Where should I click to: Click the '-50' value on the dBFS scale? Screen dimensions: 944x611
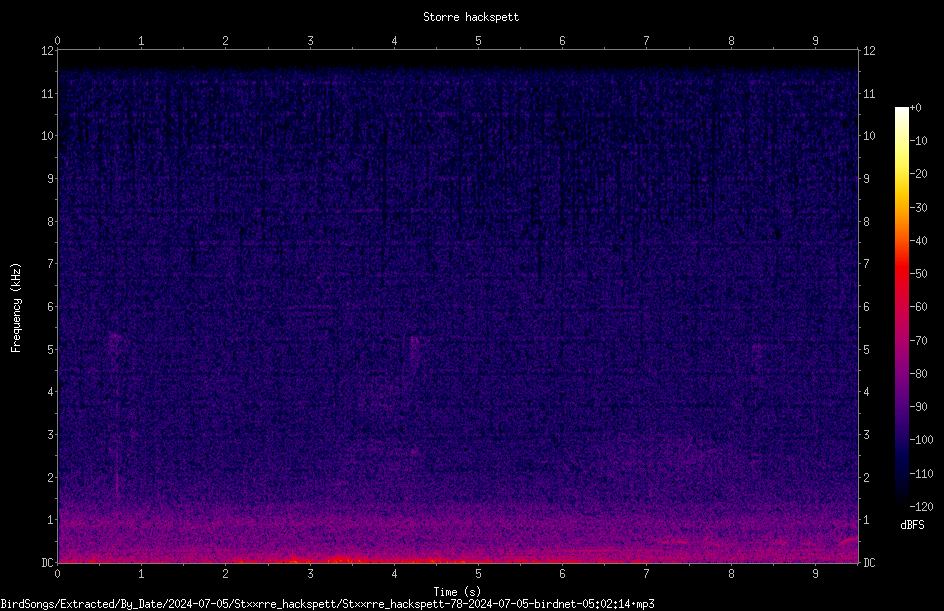click(918, 274)
